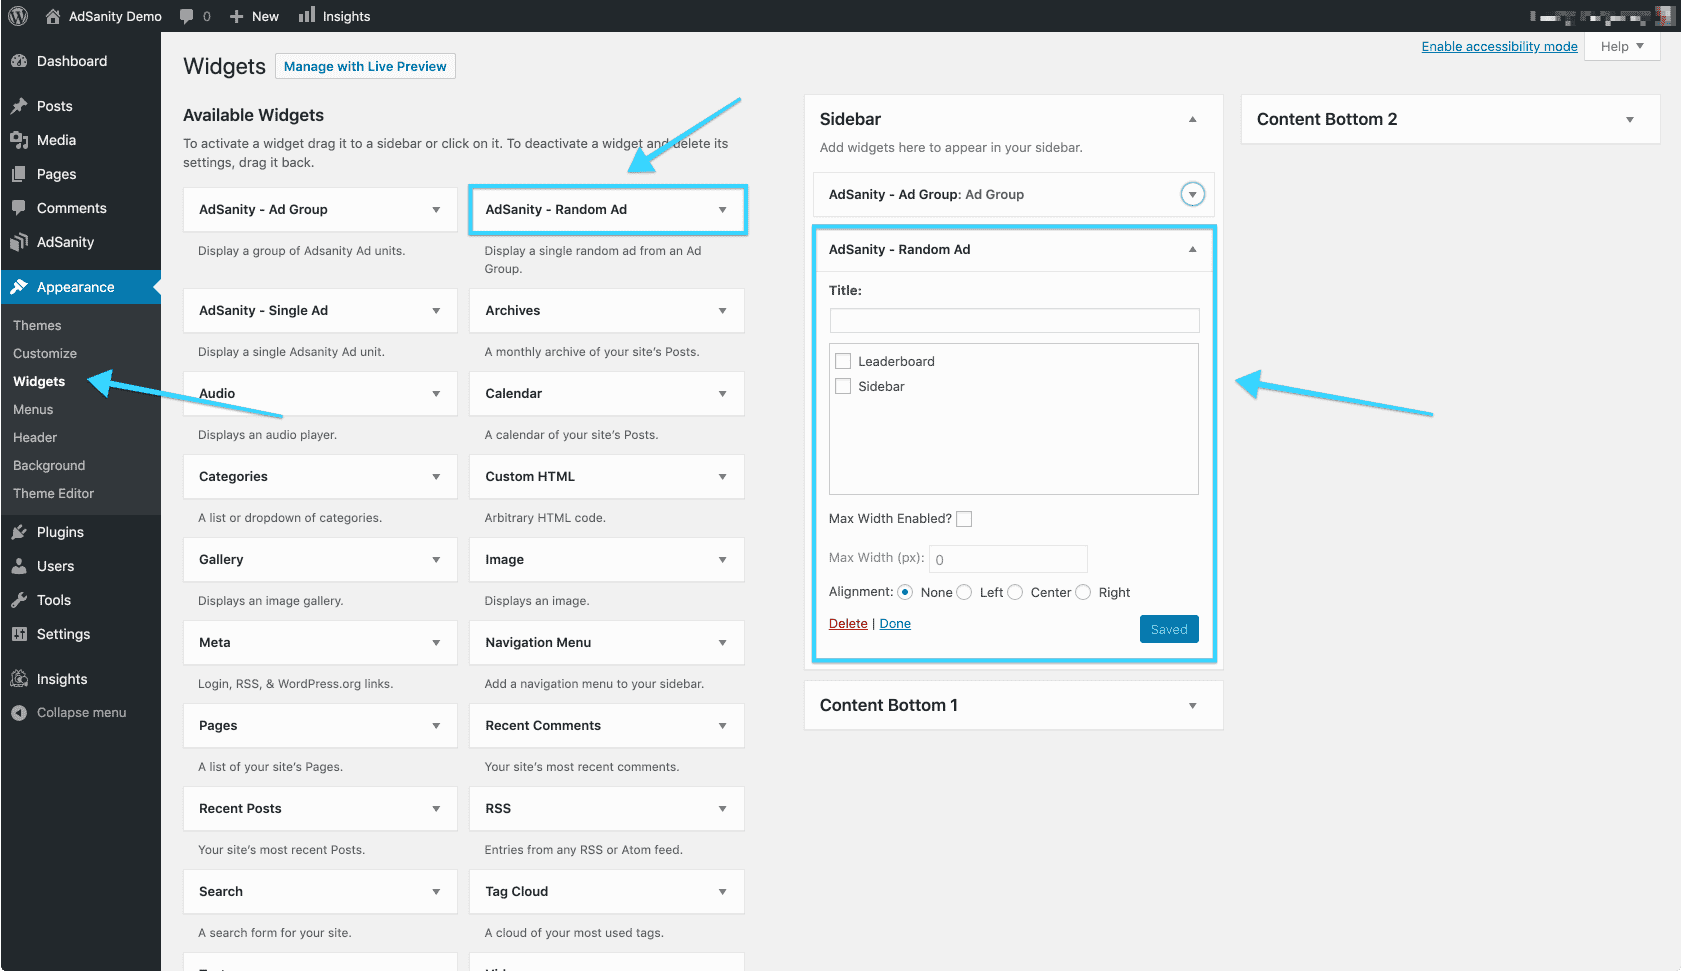Expand the Content Bottom 2 area
The height and width of the screenshot is (972, 1681).
click(1630, 120)
